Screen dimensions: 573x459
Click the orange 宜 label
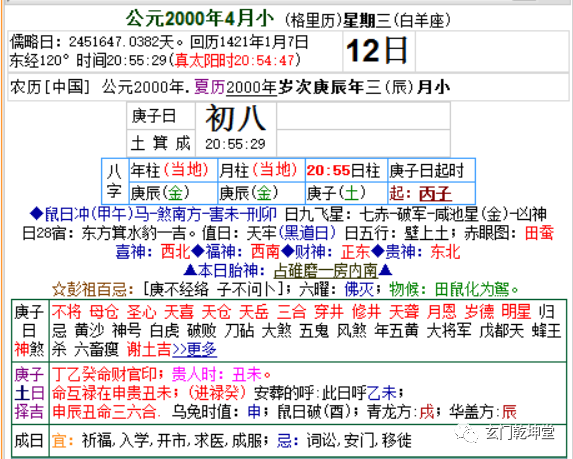coord(63,440)
